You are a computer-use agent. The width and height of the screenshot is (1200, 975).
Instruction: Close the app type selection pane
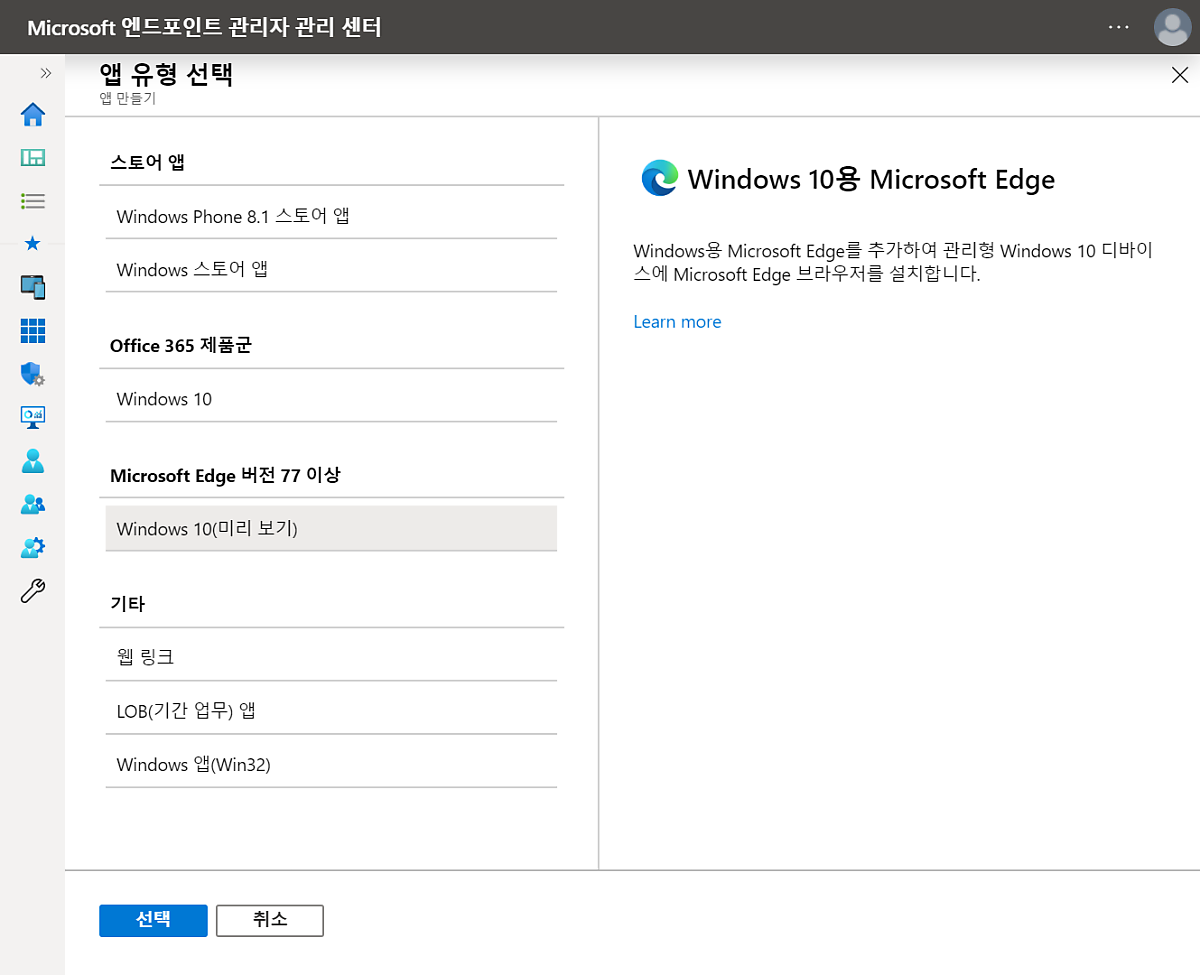1180,75
